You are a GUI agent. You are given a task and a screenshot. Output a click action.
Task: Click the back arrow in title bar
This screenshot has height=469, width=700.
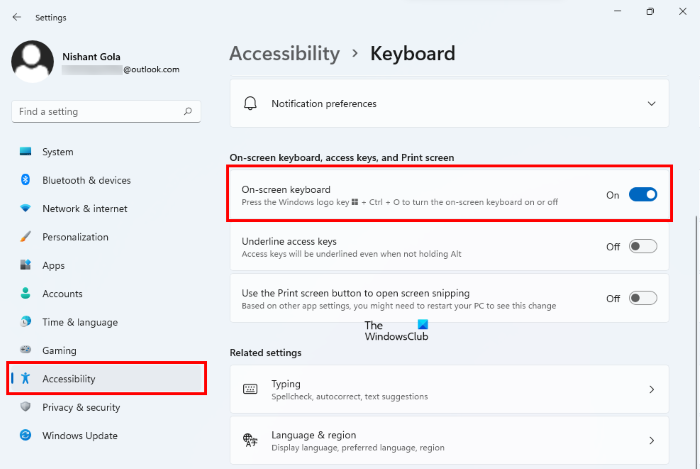pyautogui.click(x=17, y=17)
